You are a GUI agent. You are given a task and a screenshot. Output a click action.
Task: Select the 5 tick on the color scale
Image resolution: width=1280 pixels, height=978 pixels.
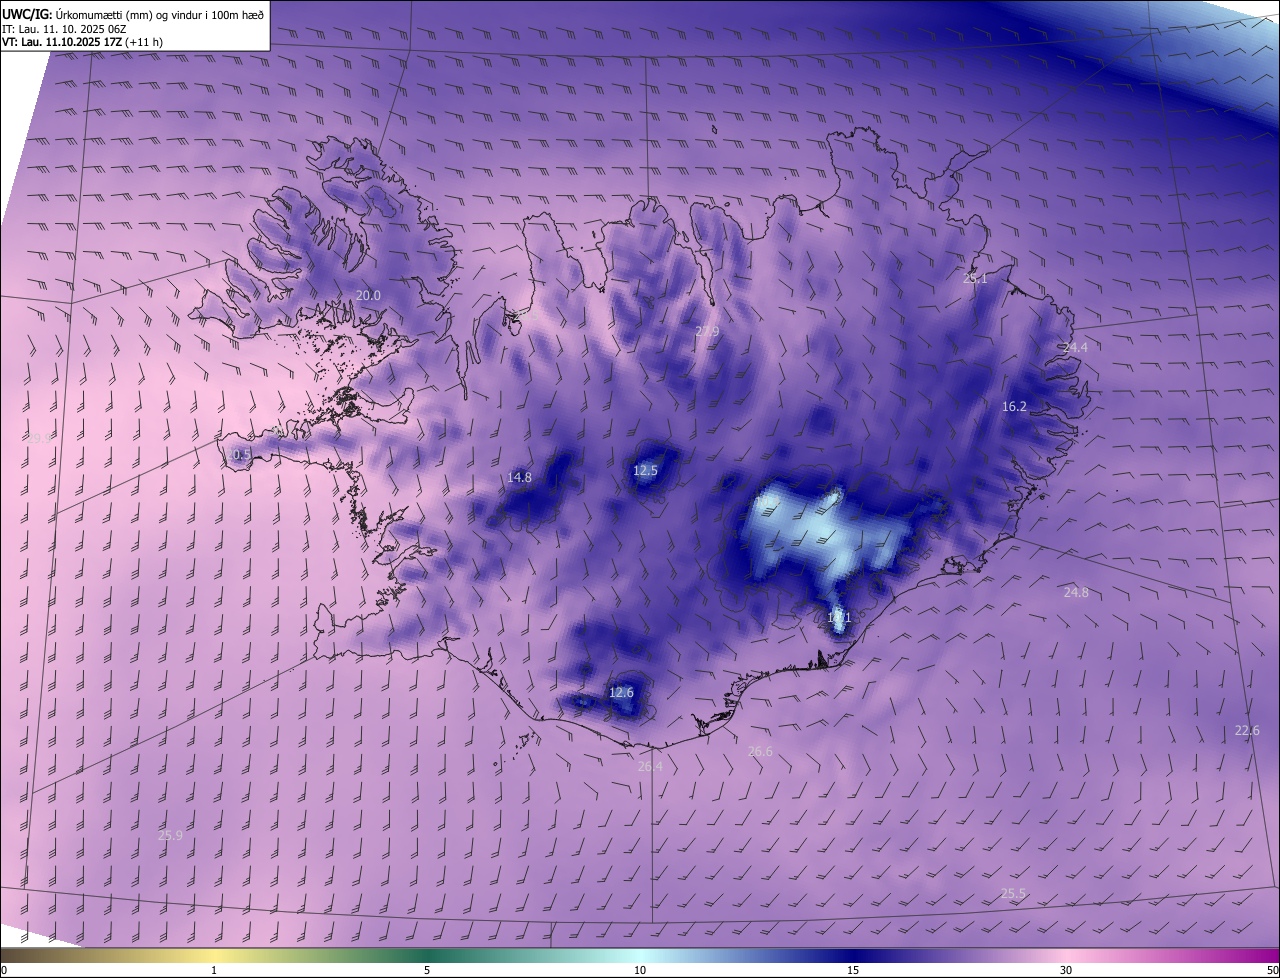427,970
